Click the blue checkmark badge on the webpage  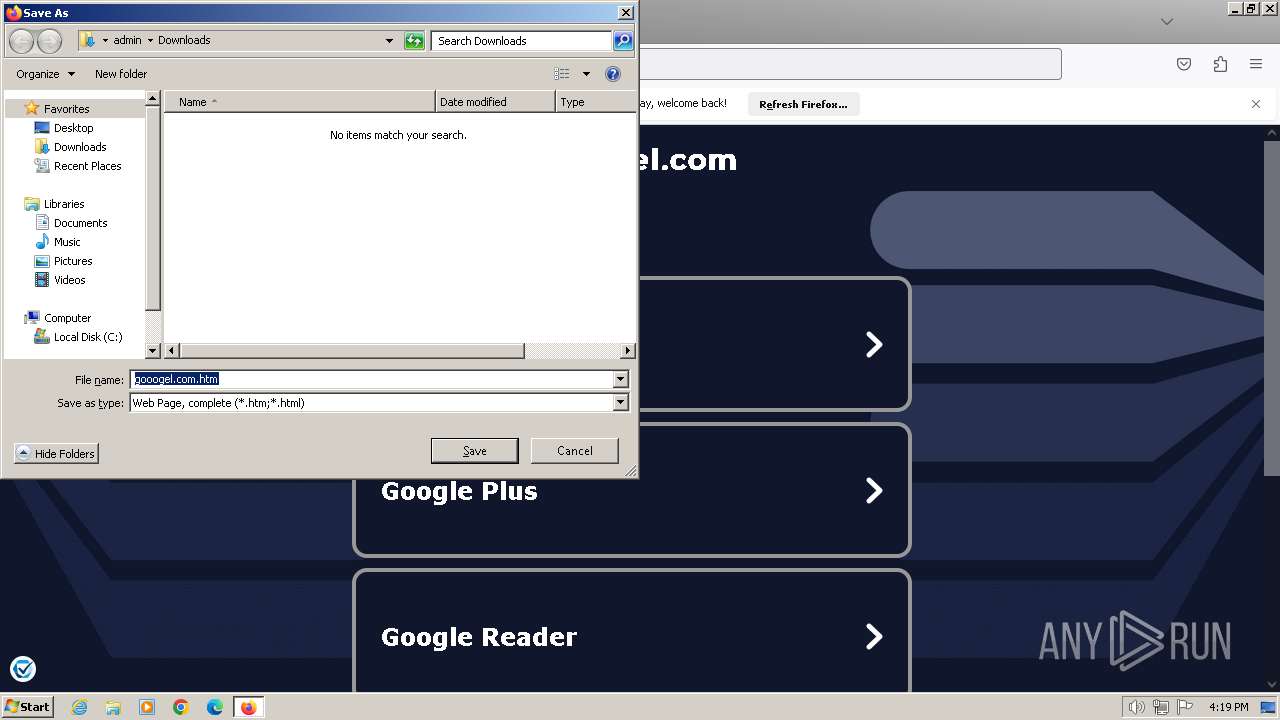[x=22, y=669]
